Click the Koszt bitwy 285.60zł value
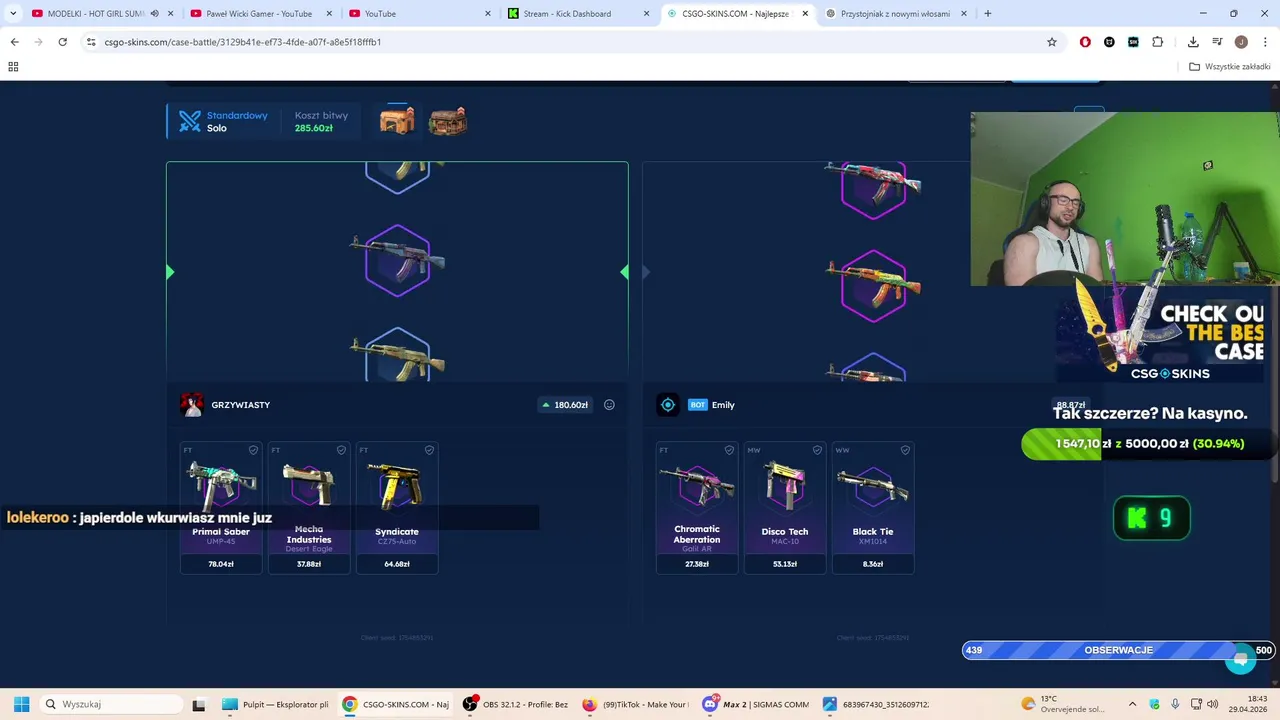The width and height of the screenshot is (1280, 720). 314,128
